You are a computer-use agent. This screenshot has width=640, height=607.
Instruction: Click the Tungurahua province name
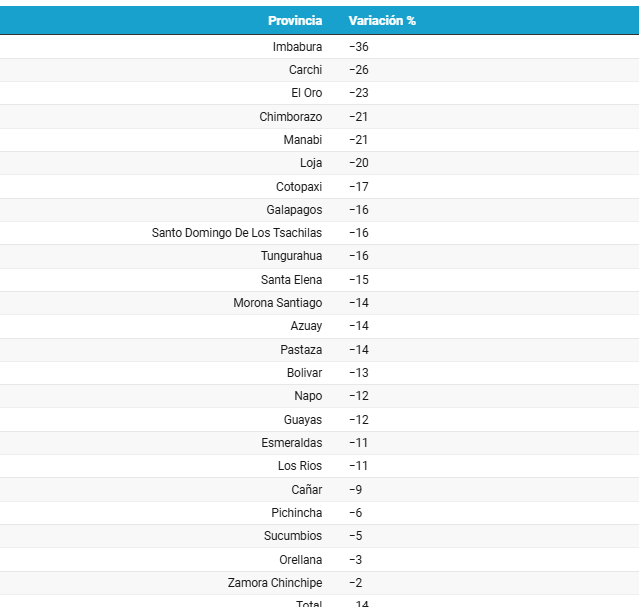[x=291, y=256]
